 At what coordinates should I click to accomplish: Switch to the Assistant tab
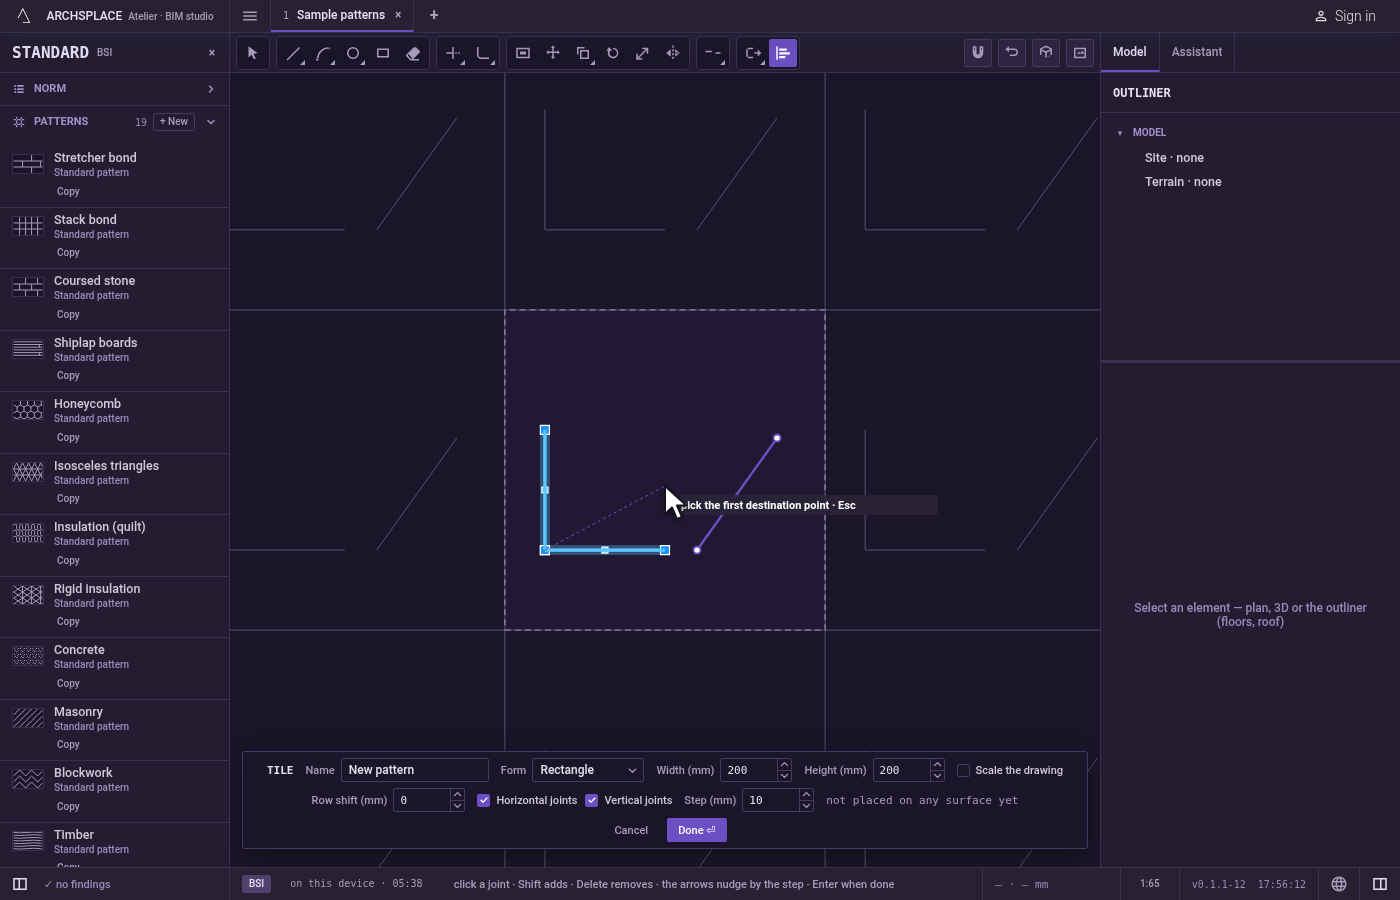click(x=1197, y=52)
